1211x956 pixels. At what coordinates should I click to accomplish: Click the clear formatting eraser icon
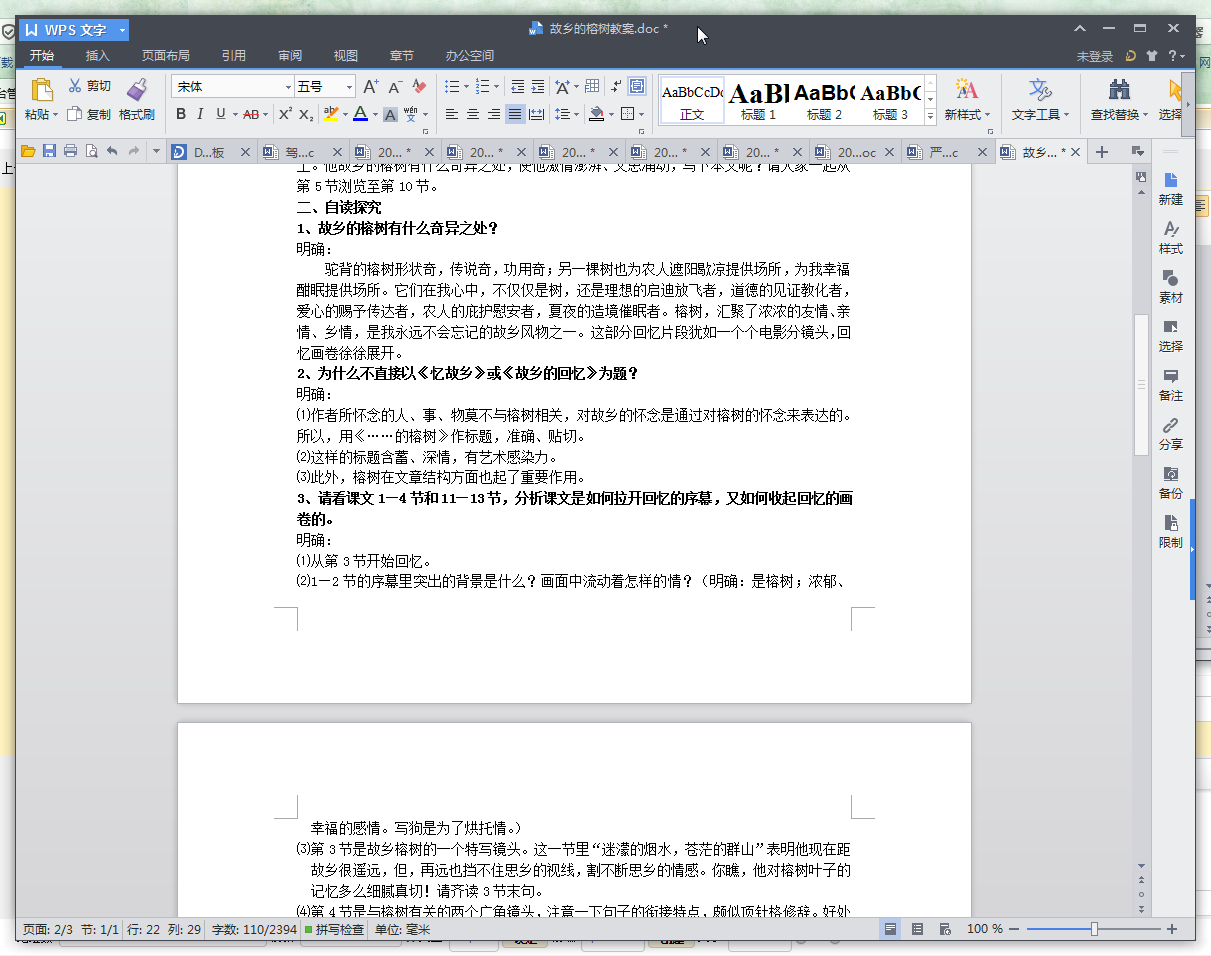click(x=420, y=87)
